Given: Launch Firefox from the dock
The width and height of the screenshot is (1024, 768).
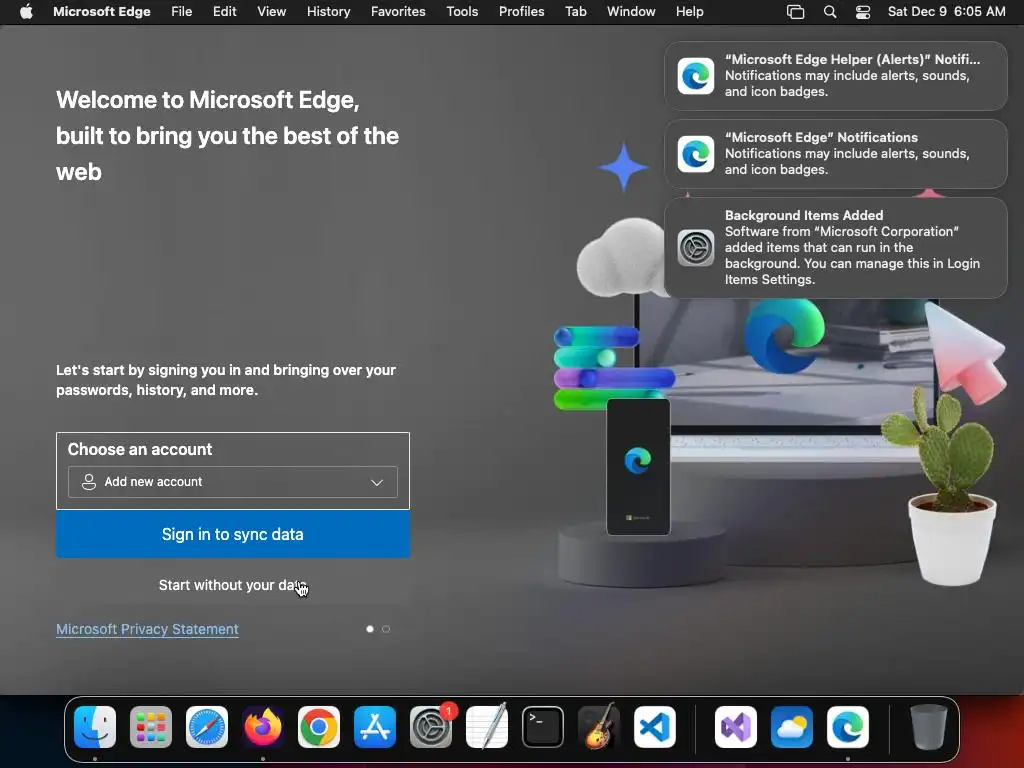Looking at the screenshot, I should (x=263, y=727).
